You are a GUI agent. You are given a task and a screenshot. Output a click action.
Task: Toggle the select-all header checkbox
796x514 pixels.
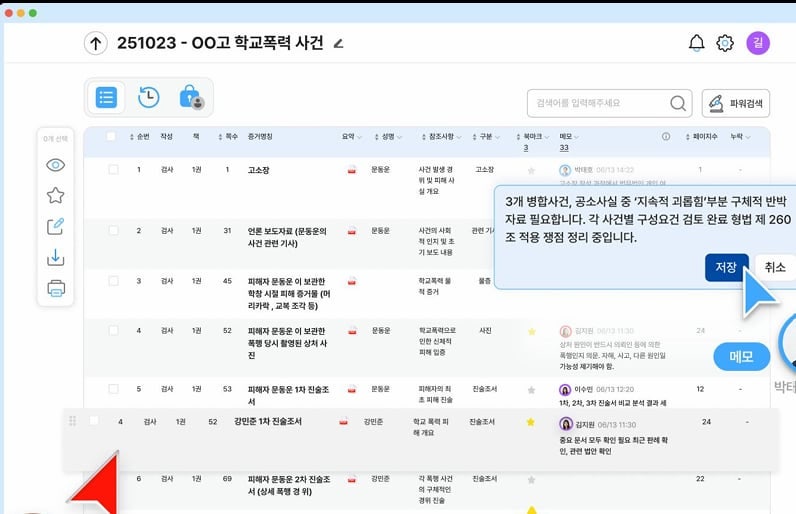pos(111,136)
